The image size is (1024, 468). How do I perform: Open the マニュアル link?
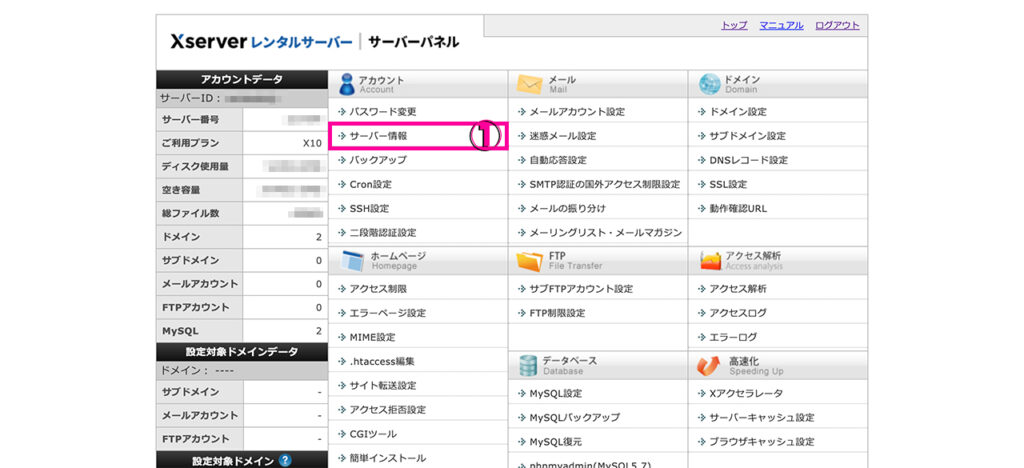coord(781,25)
